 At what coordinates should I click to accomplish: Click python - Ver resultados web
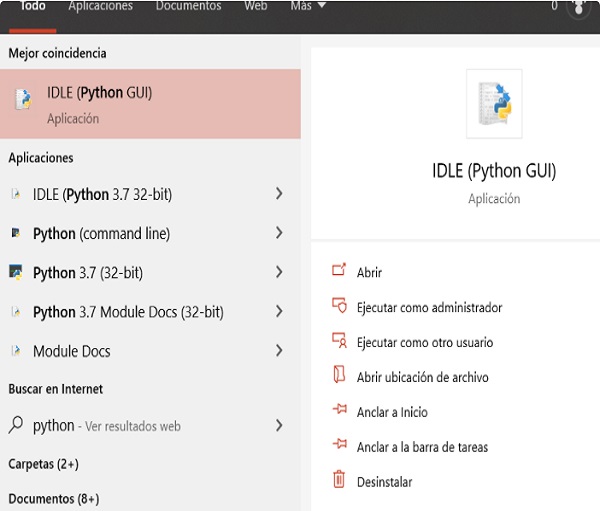(150, 425)
